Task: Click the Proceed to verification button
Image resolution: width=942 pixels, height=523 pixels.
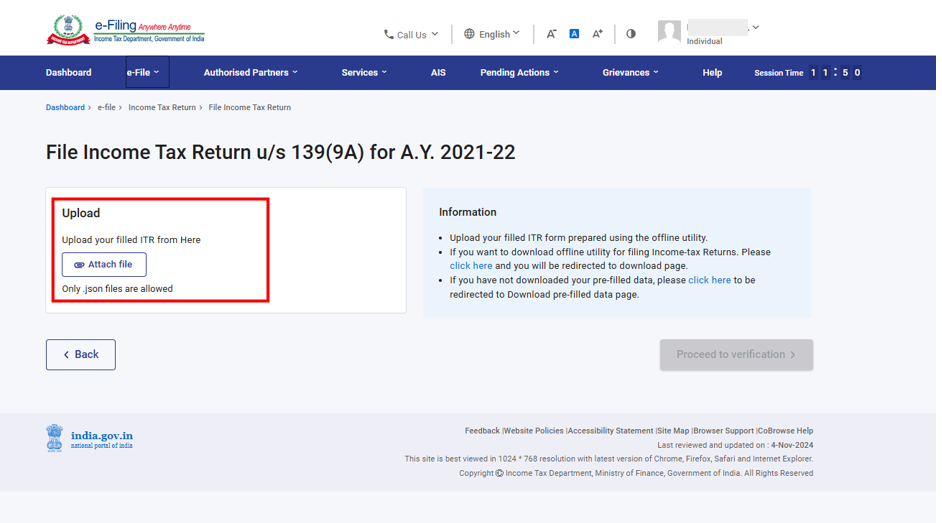Action: coord(736,355)
